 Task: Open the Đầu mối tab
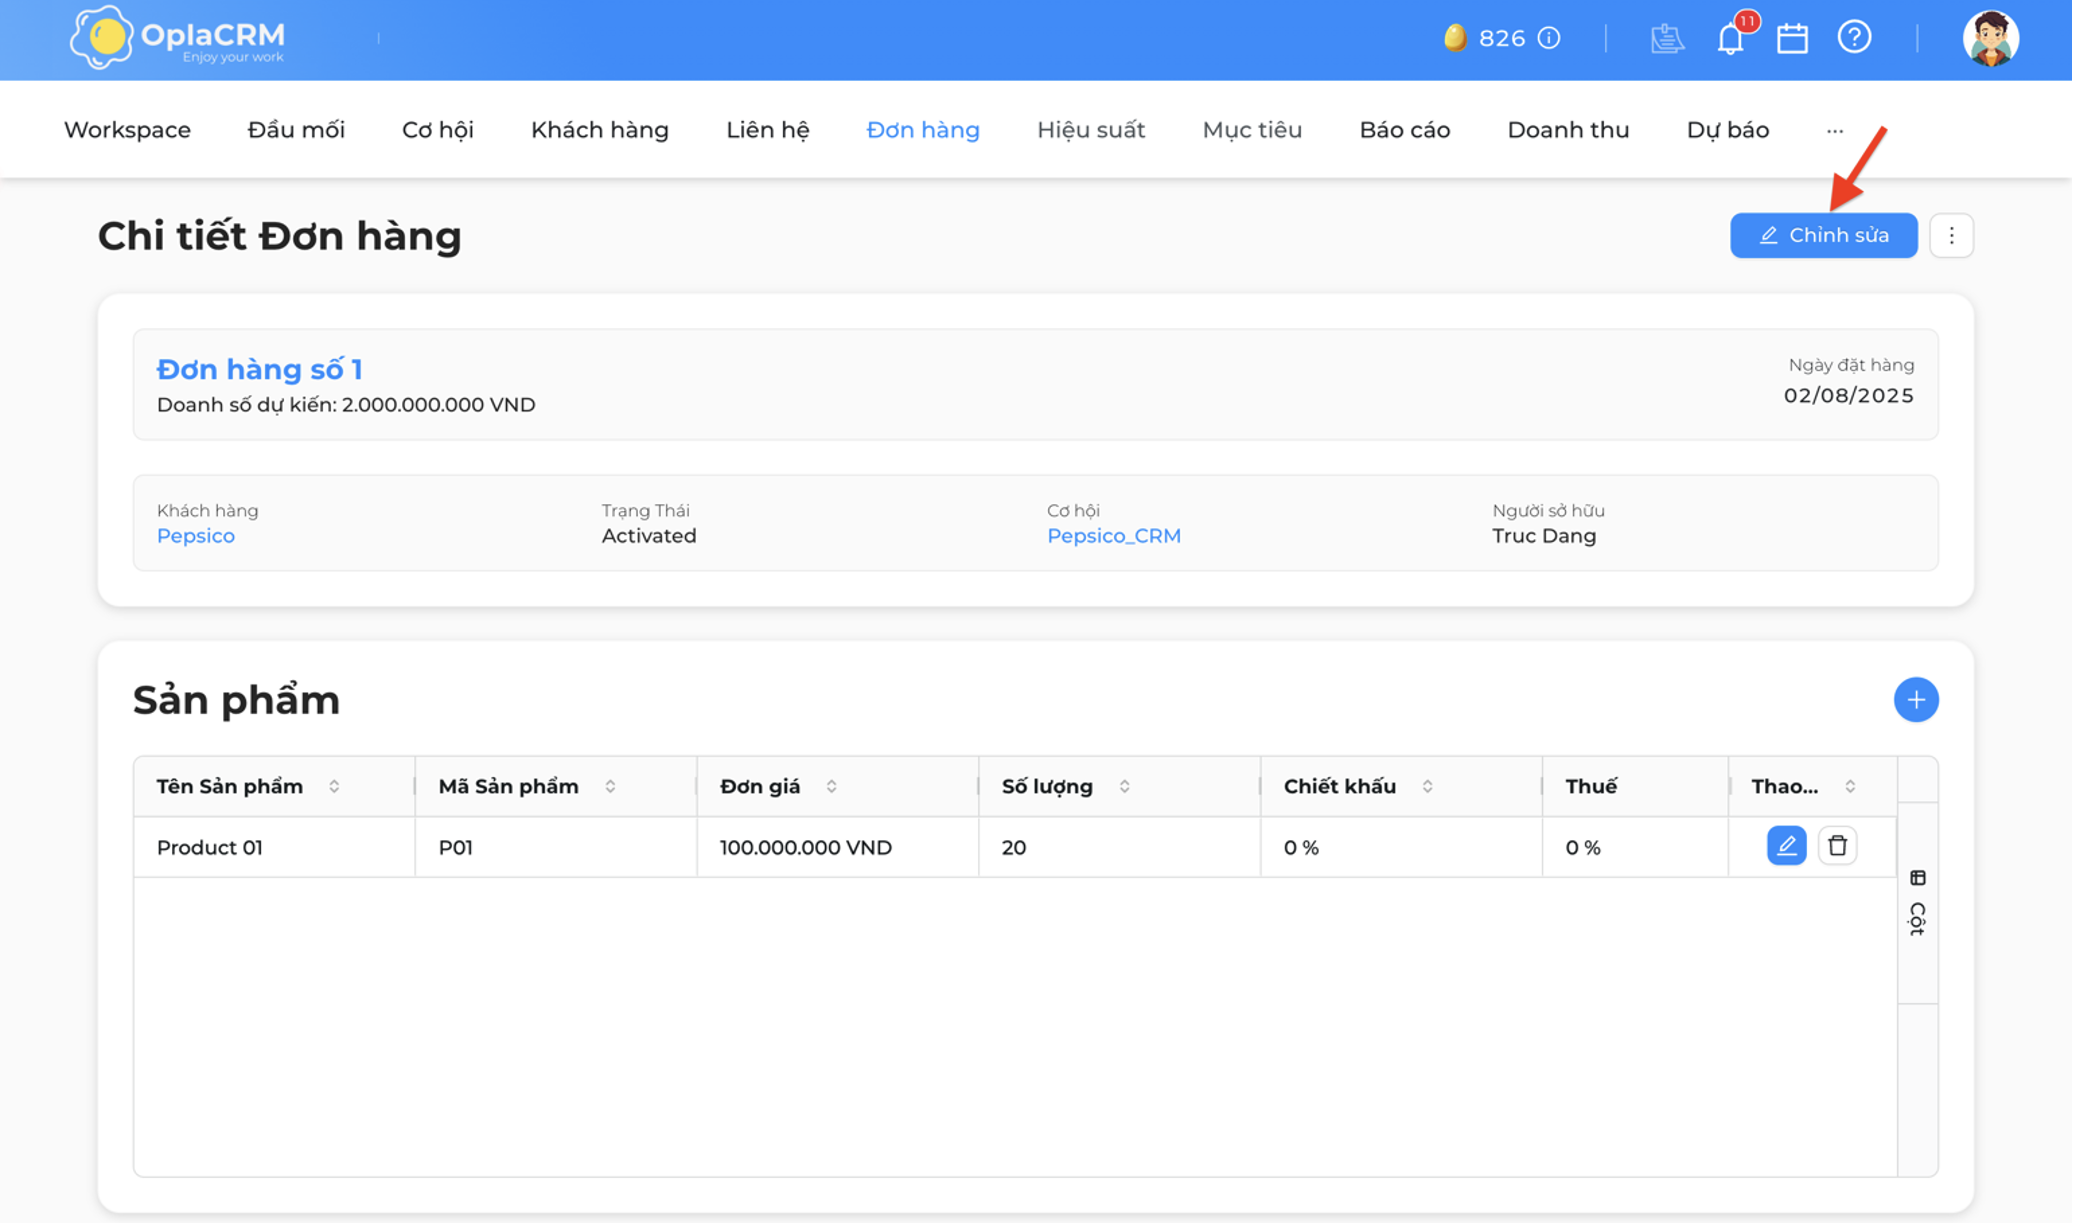tap(296, 130)
